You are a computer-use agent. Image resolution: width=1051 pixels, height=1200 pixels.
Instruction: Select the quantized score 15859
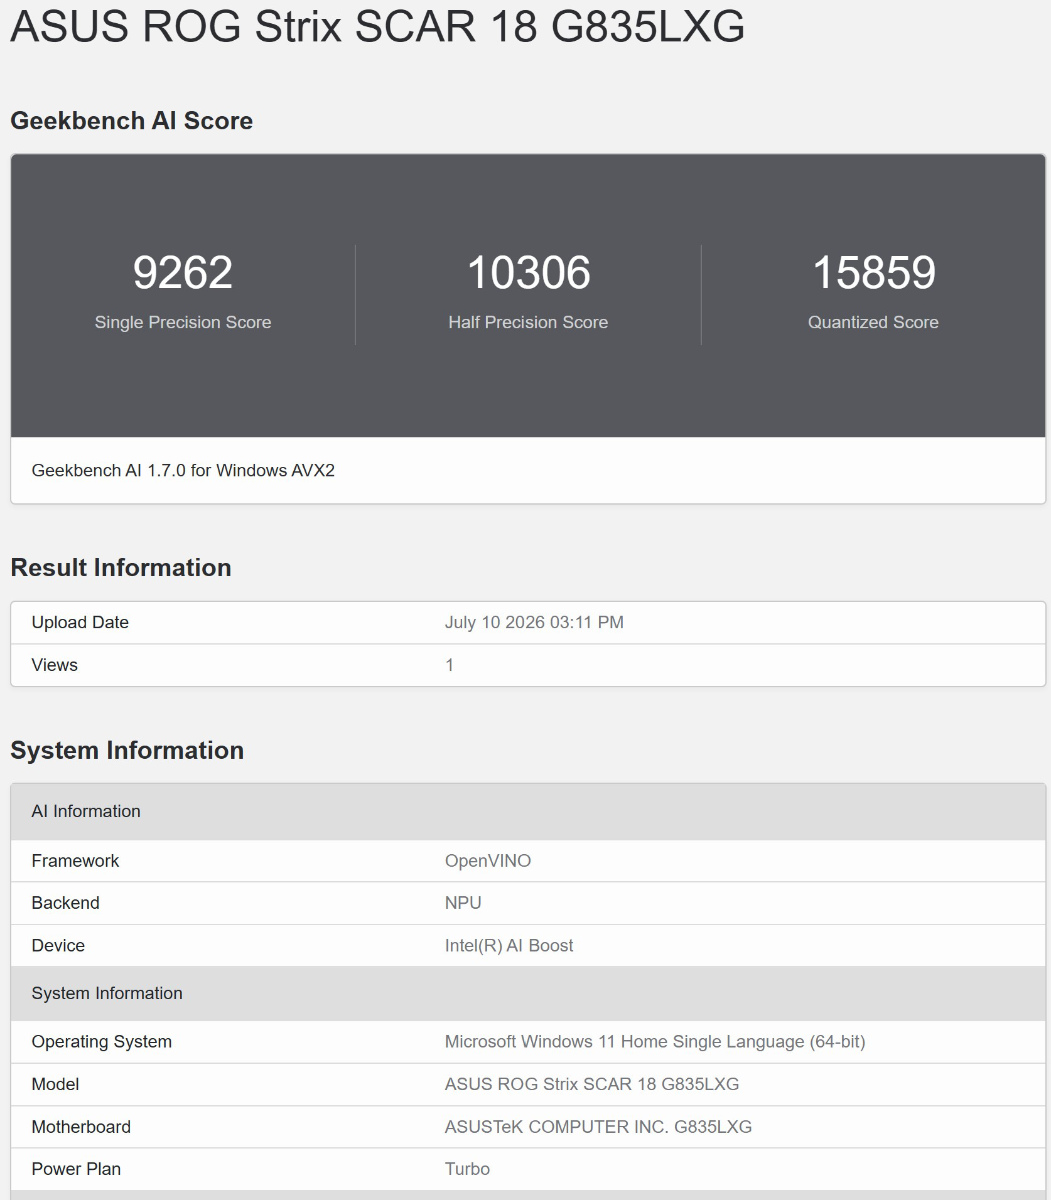pyautogui.click(x=874, y=272)
